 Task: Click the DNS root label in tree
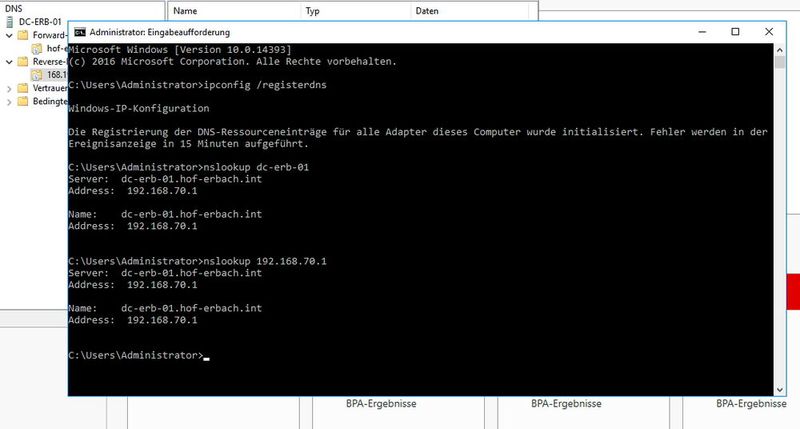click(14, 9)
